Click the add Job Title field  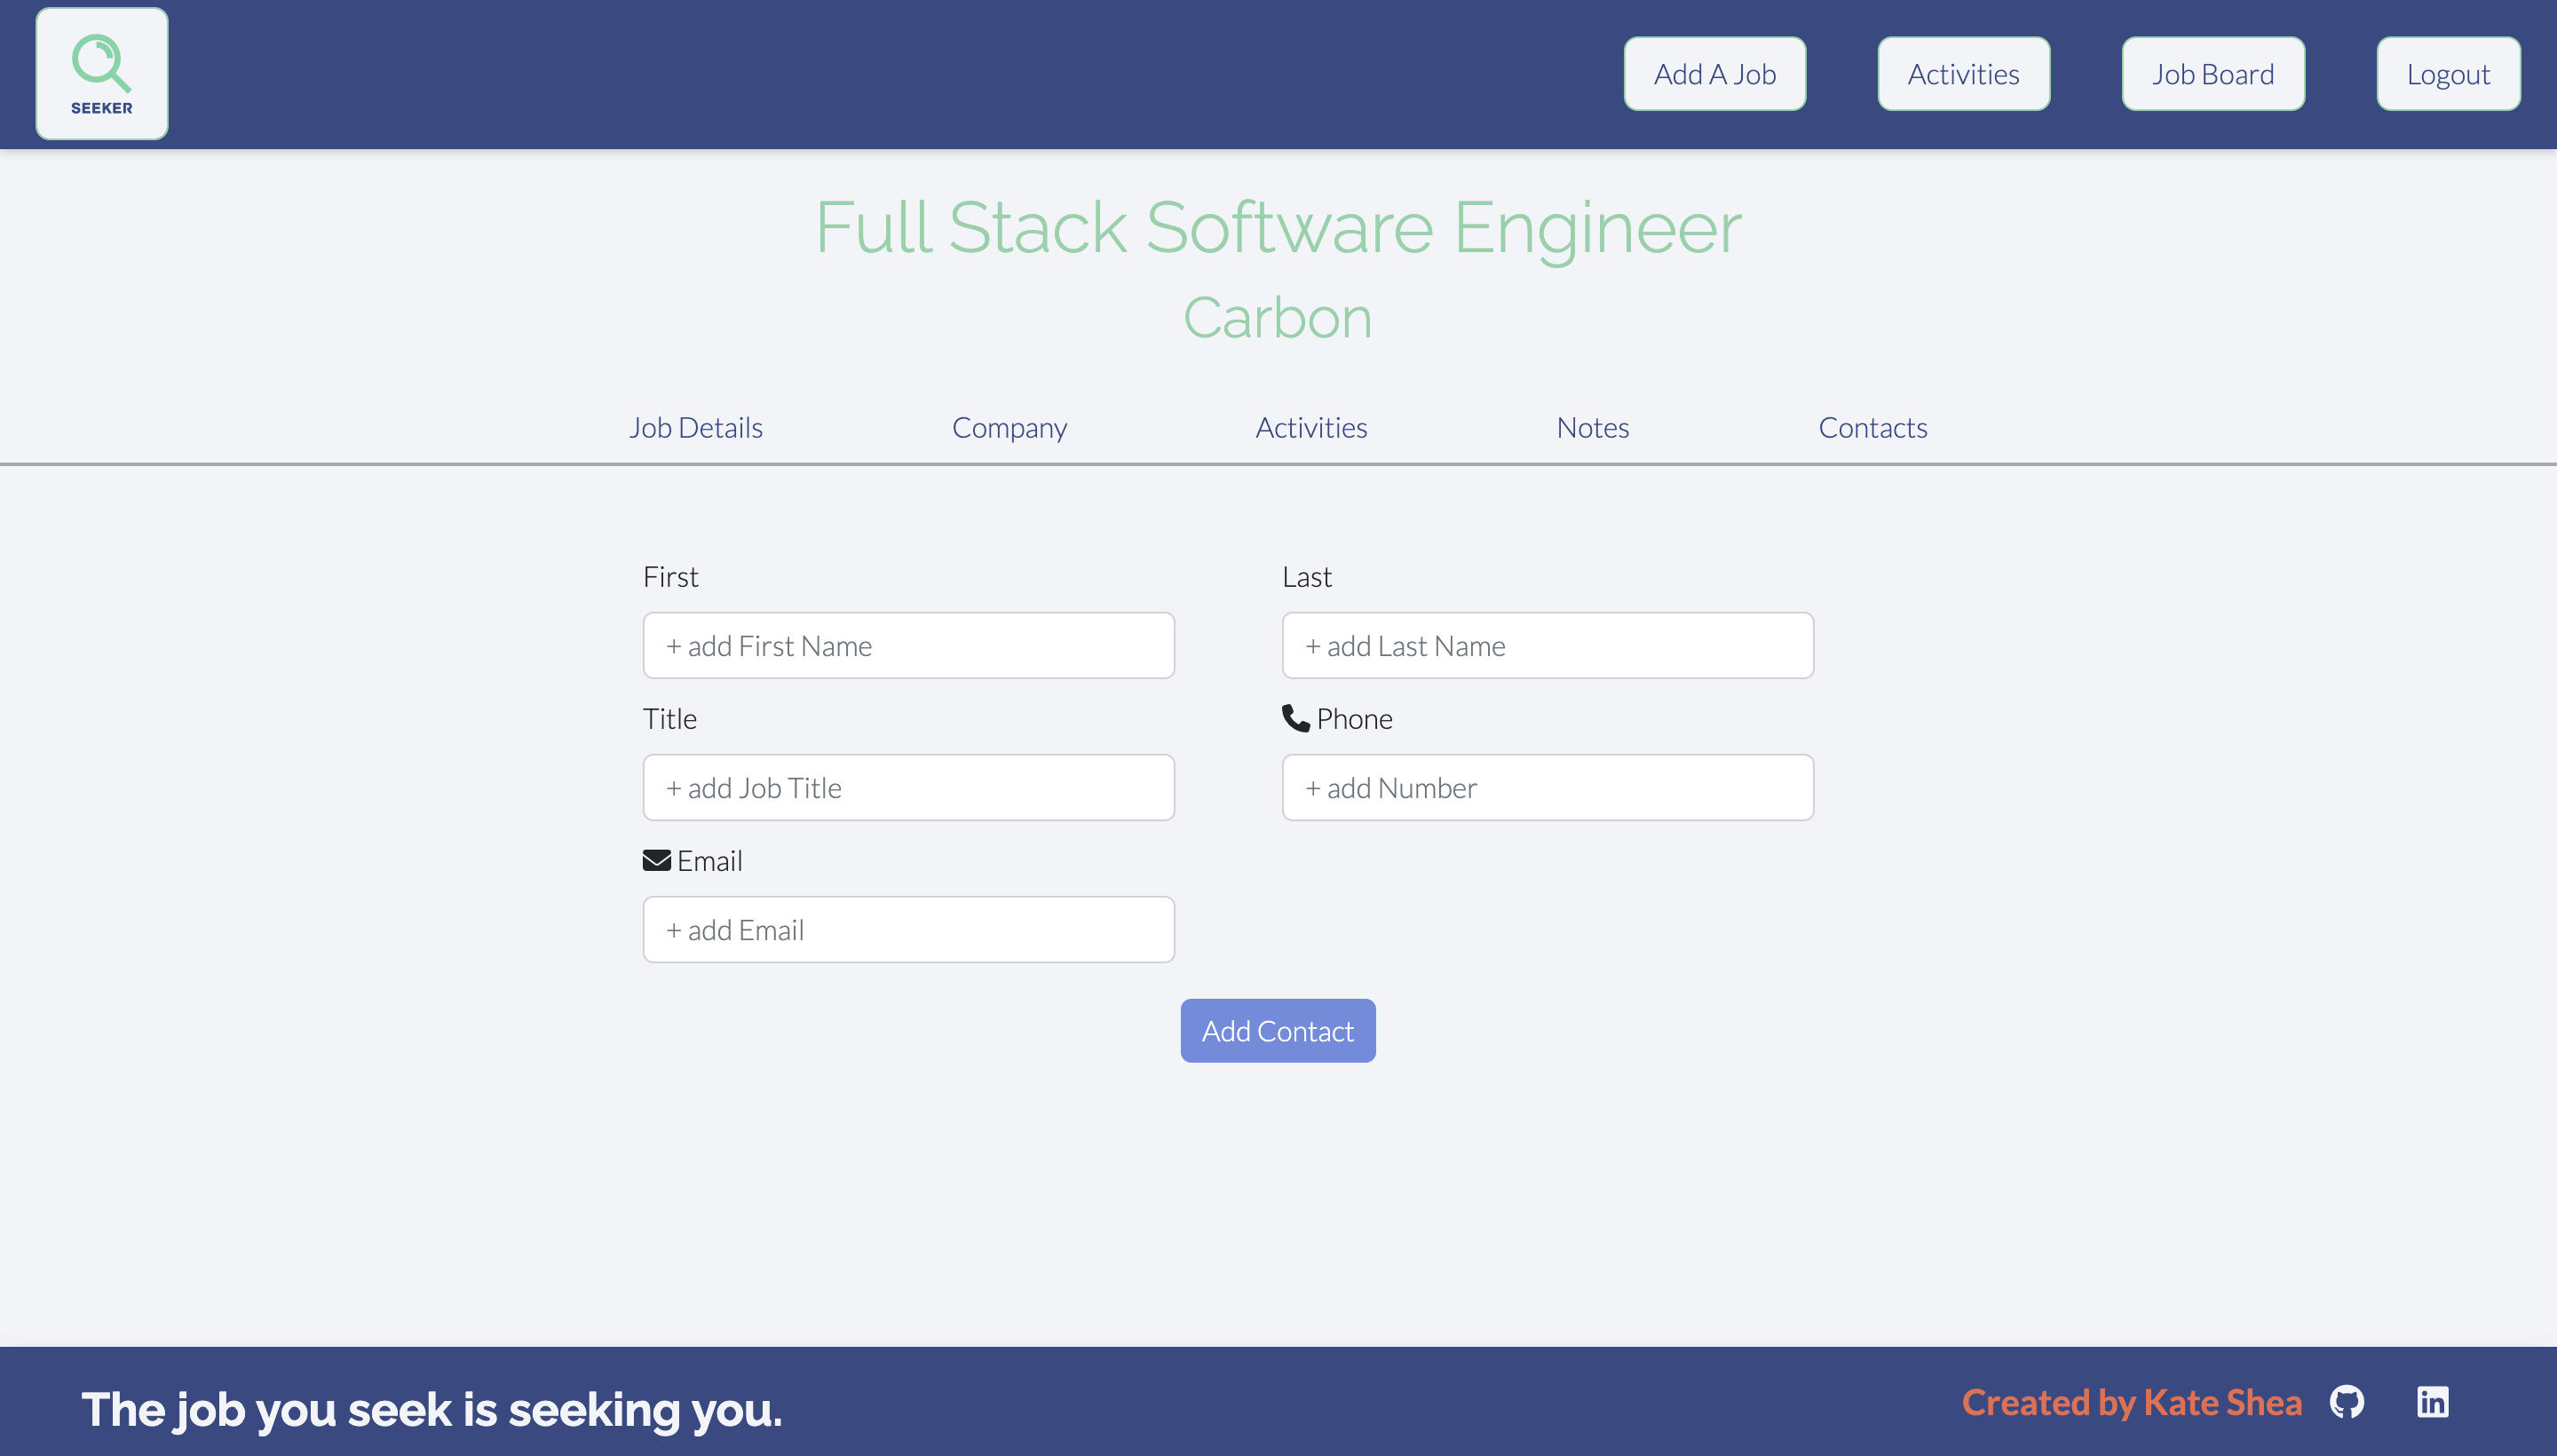[910, 785]
